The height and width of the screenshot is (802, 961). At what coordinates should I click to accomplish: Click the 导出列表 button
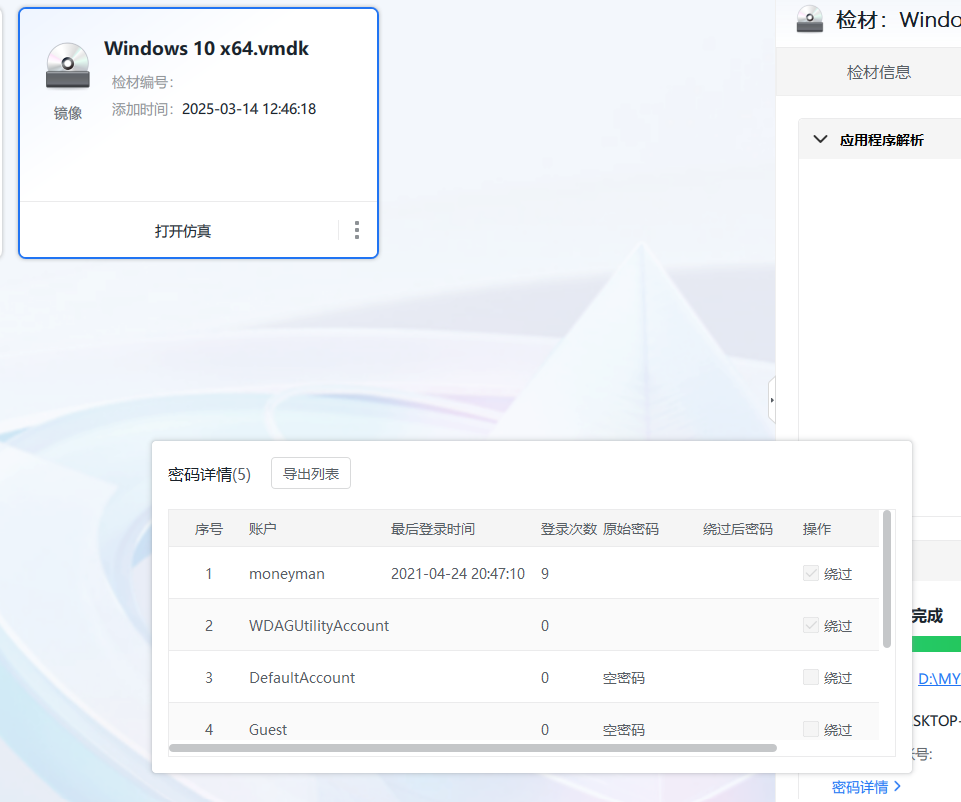point(311,474)
